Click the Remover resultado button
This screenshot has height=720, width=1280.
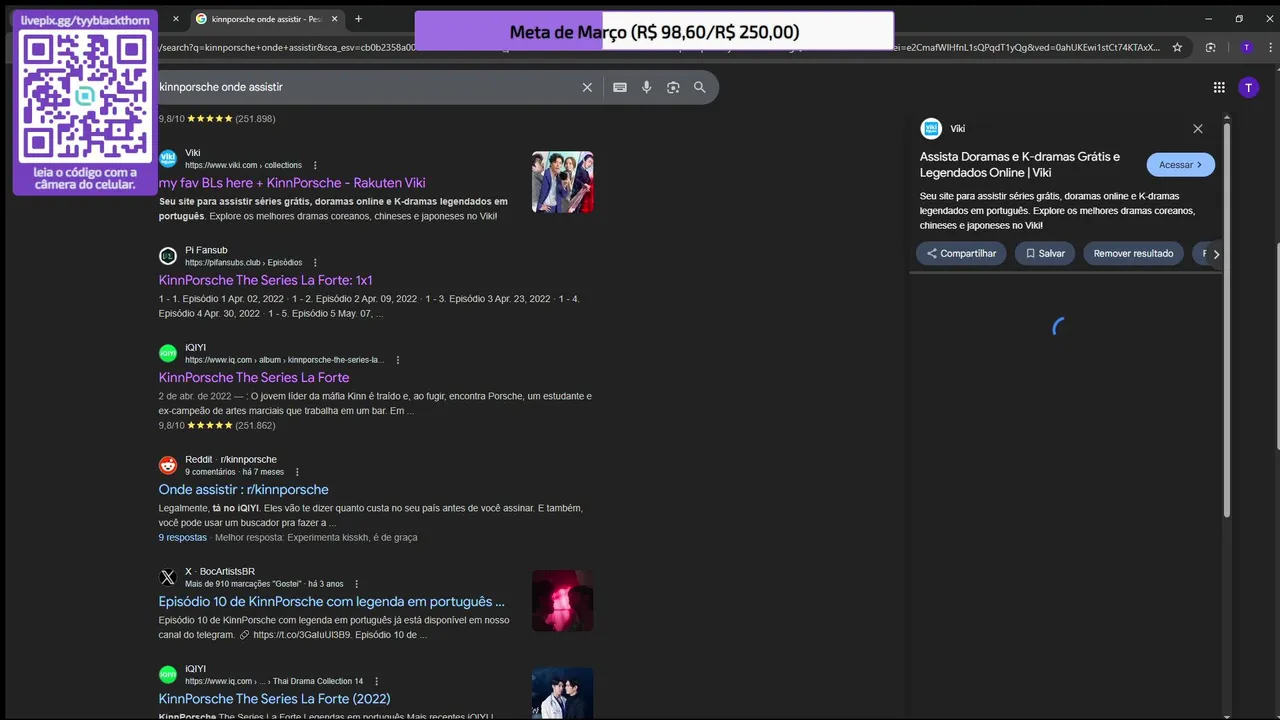(x=1133, y=254)
